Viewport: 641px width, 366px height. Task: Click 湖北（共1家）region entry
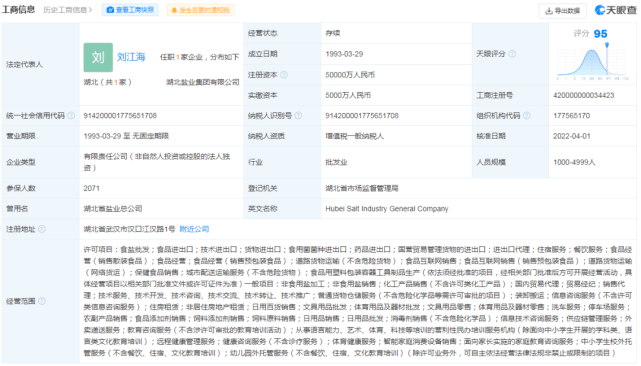pyautogui.click(x=108, y=82)
